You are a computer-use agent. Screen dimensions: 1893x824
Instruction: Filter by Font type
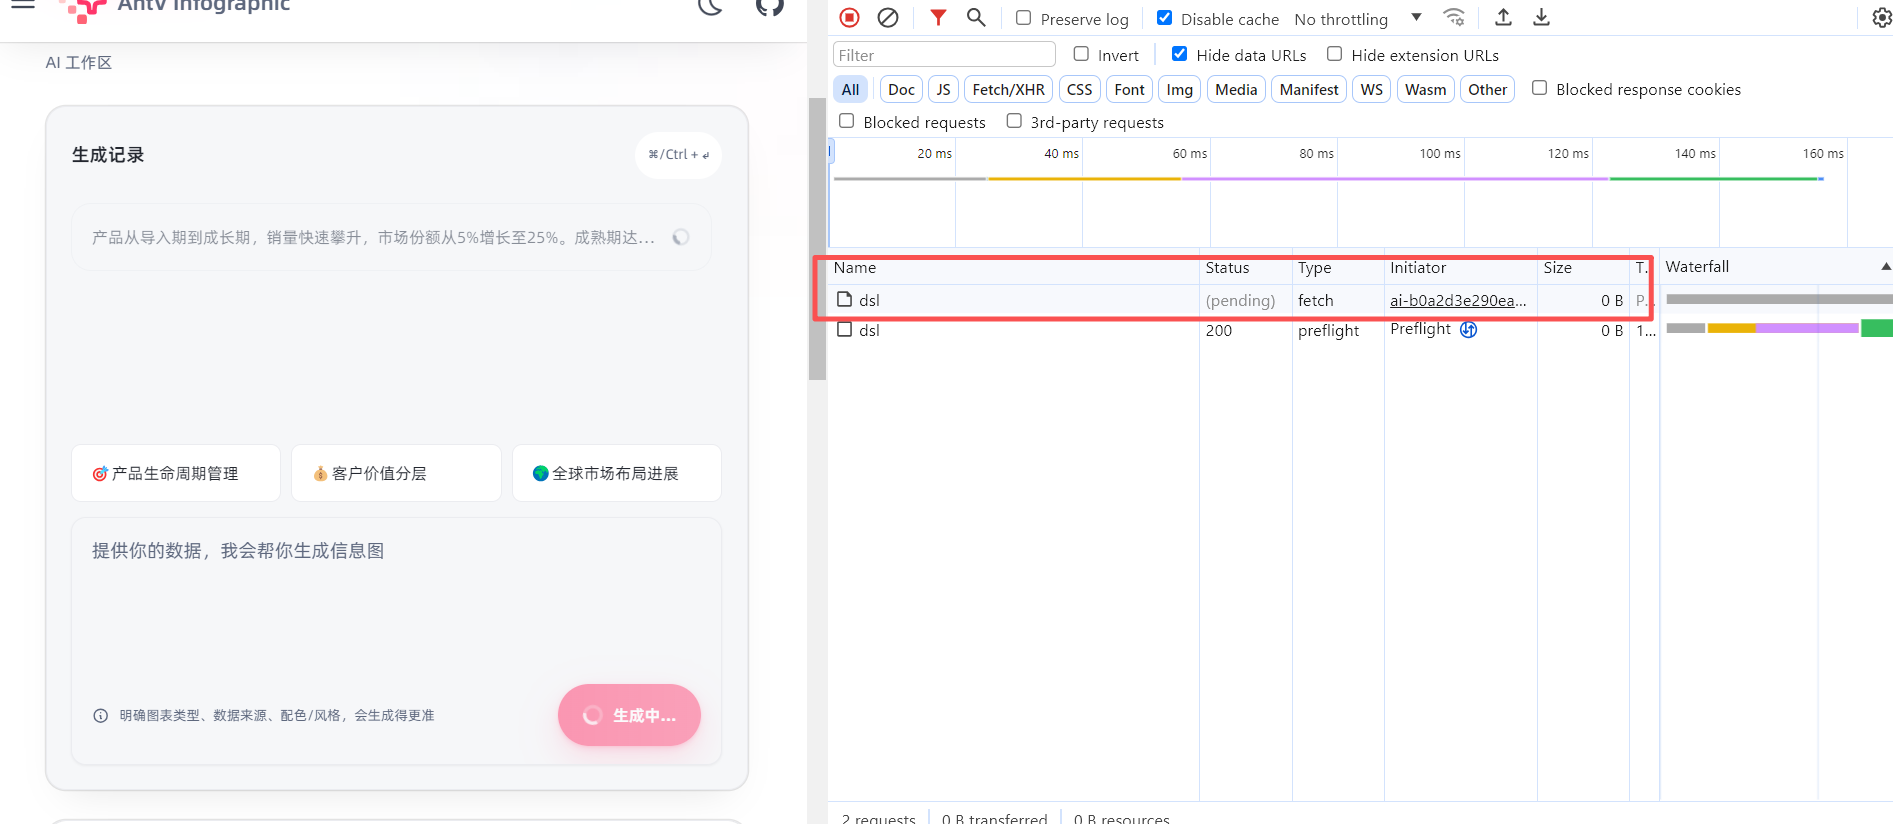click(1129, 89)
